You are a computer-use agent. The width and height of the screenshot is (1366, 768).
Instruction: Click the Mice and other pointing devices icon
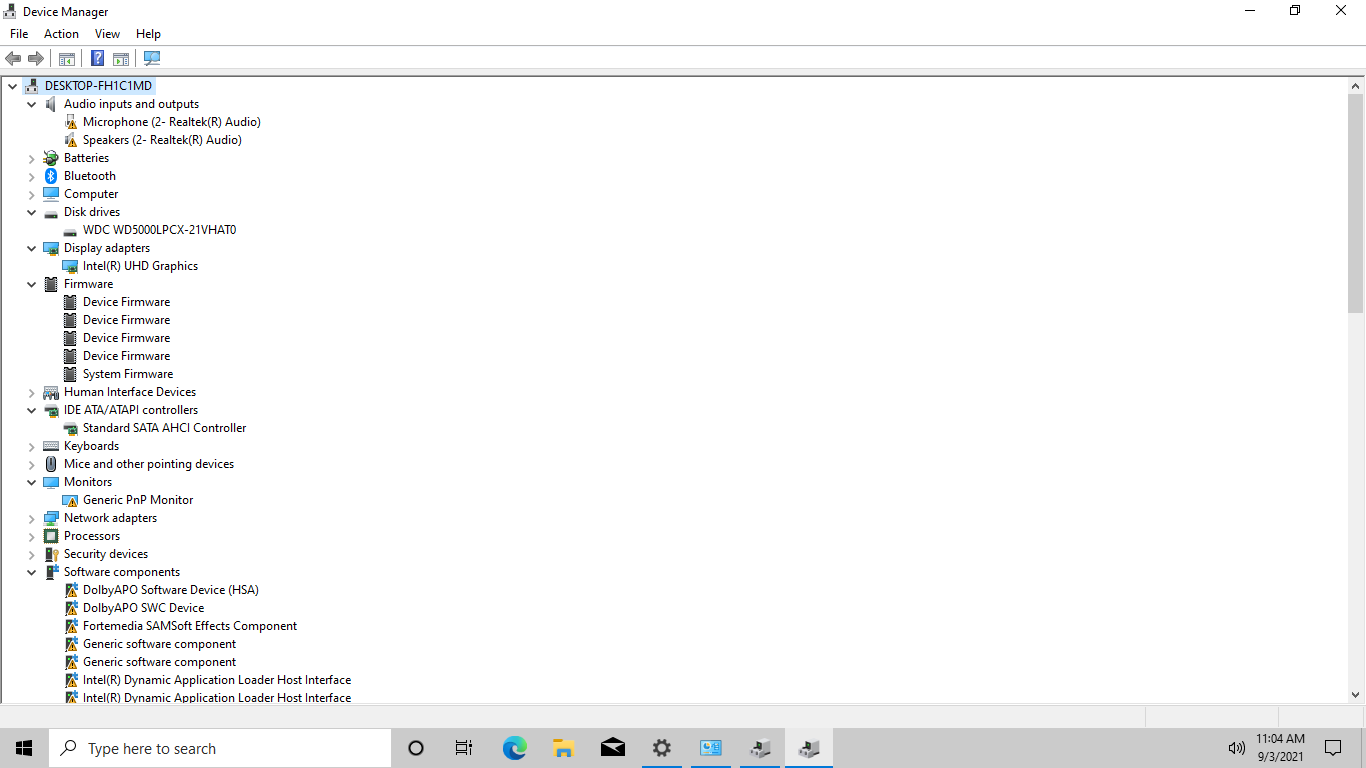click(51, 464)
